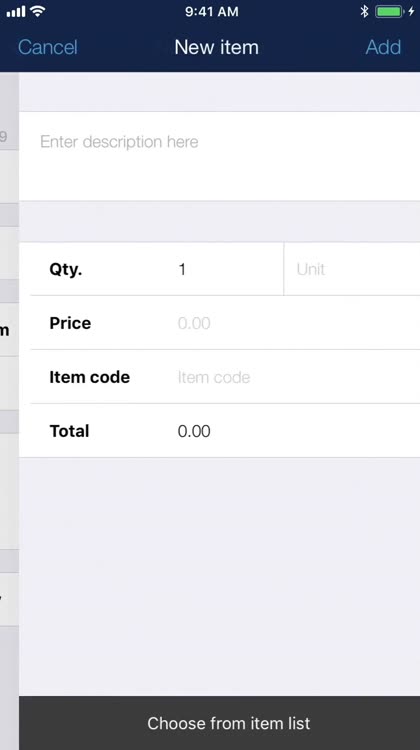Screen dimensions: 420x750
Task: Tap the Unit input field
Action: tap(352, 269)
